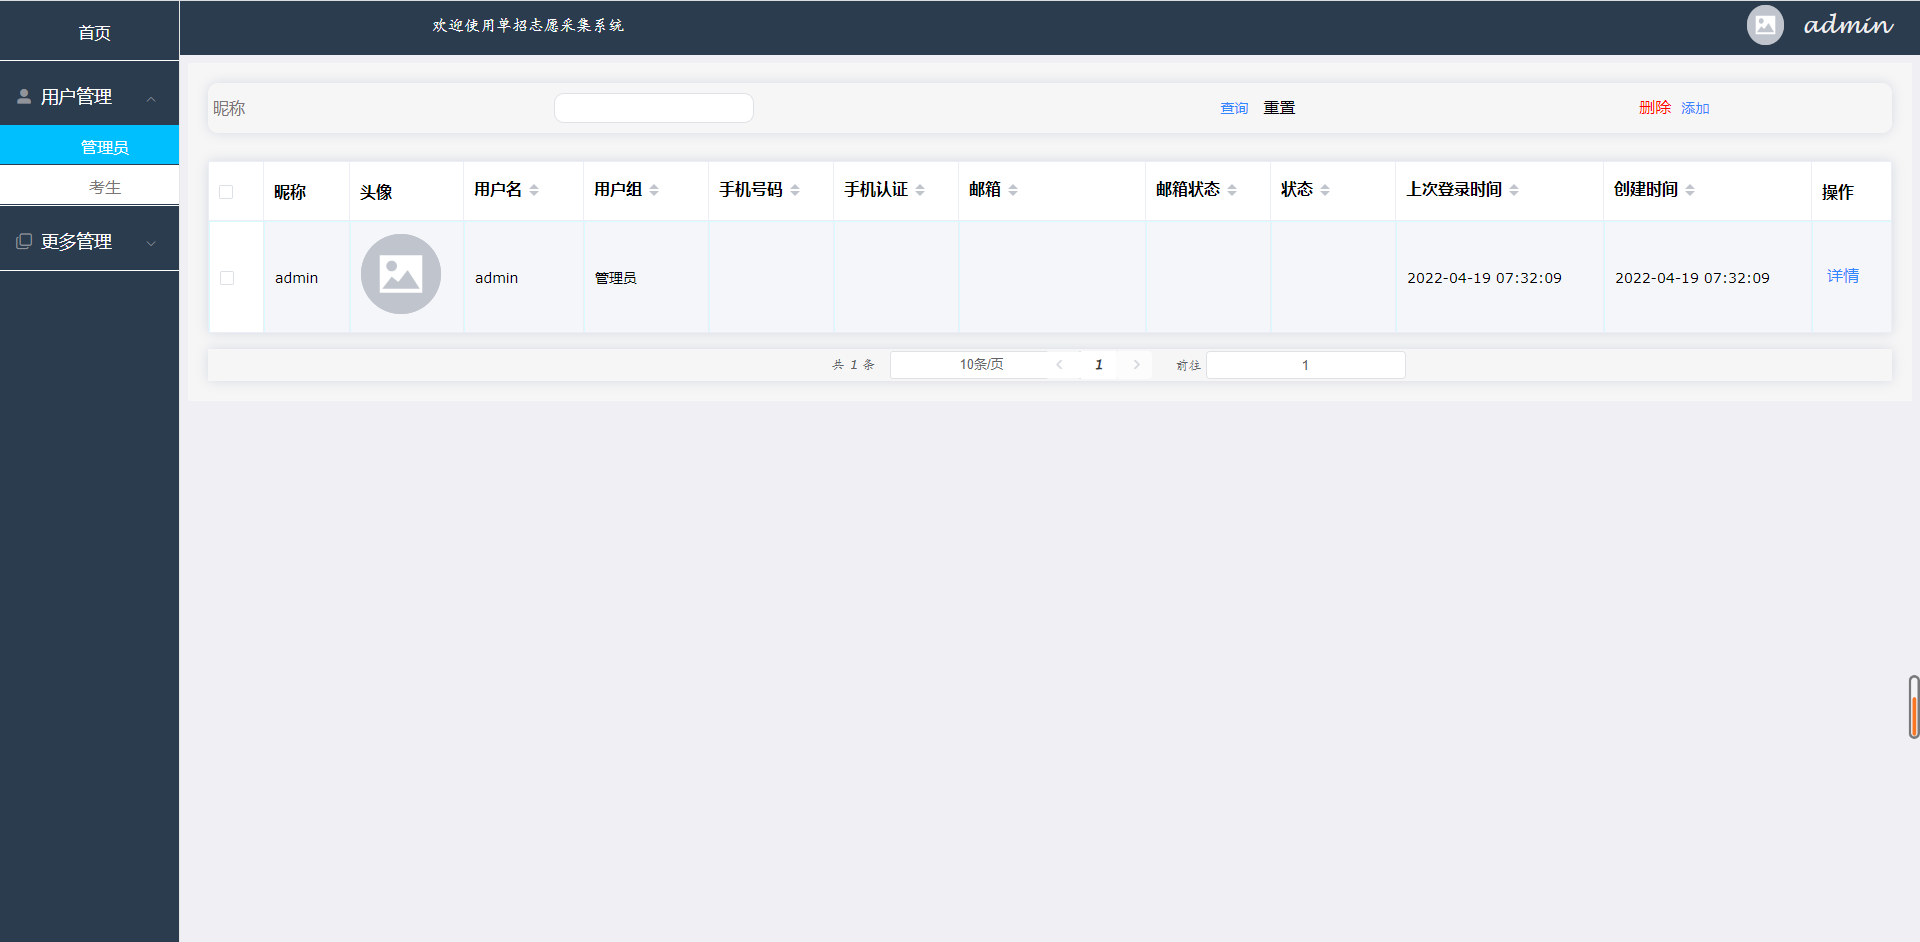The height and width of the screenshot is (942, 1920).
Task: Select the 管理员 submenu item
Action: pos(90,146)
